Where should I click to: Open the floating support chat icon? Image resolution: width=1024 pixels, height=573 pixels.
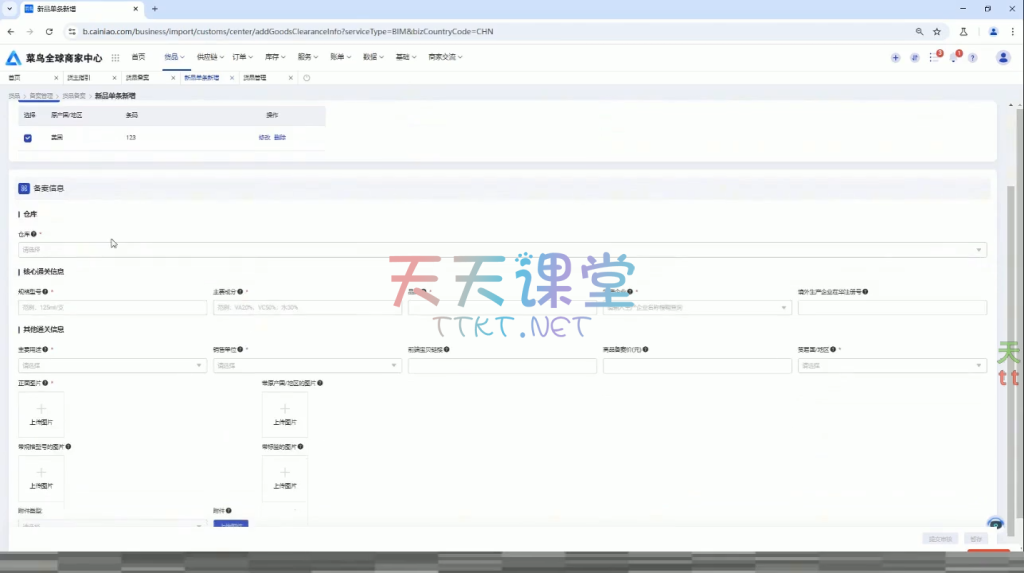(x=995, y=524)
